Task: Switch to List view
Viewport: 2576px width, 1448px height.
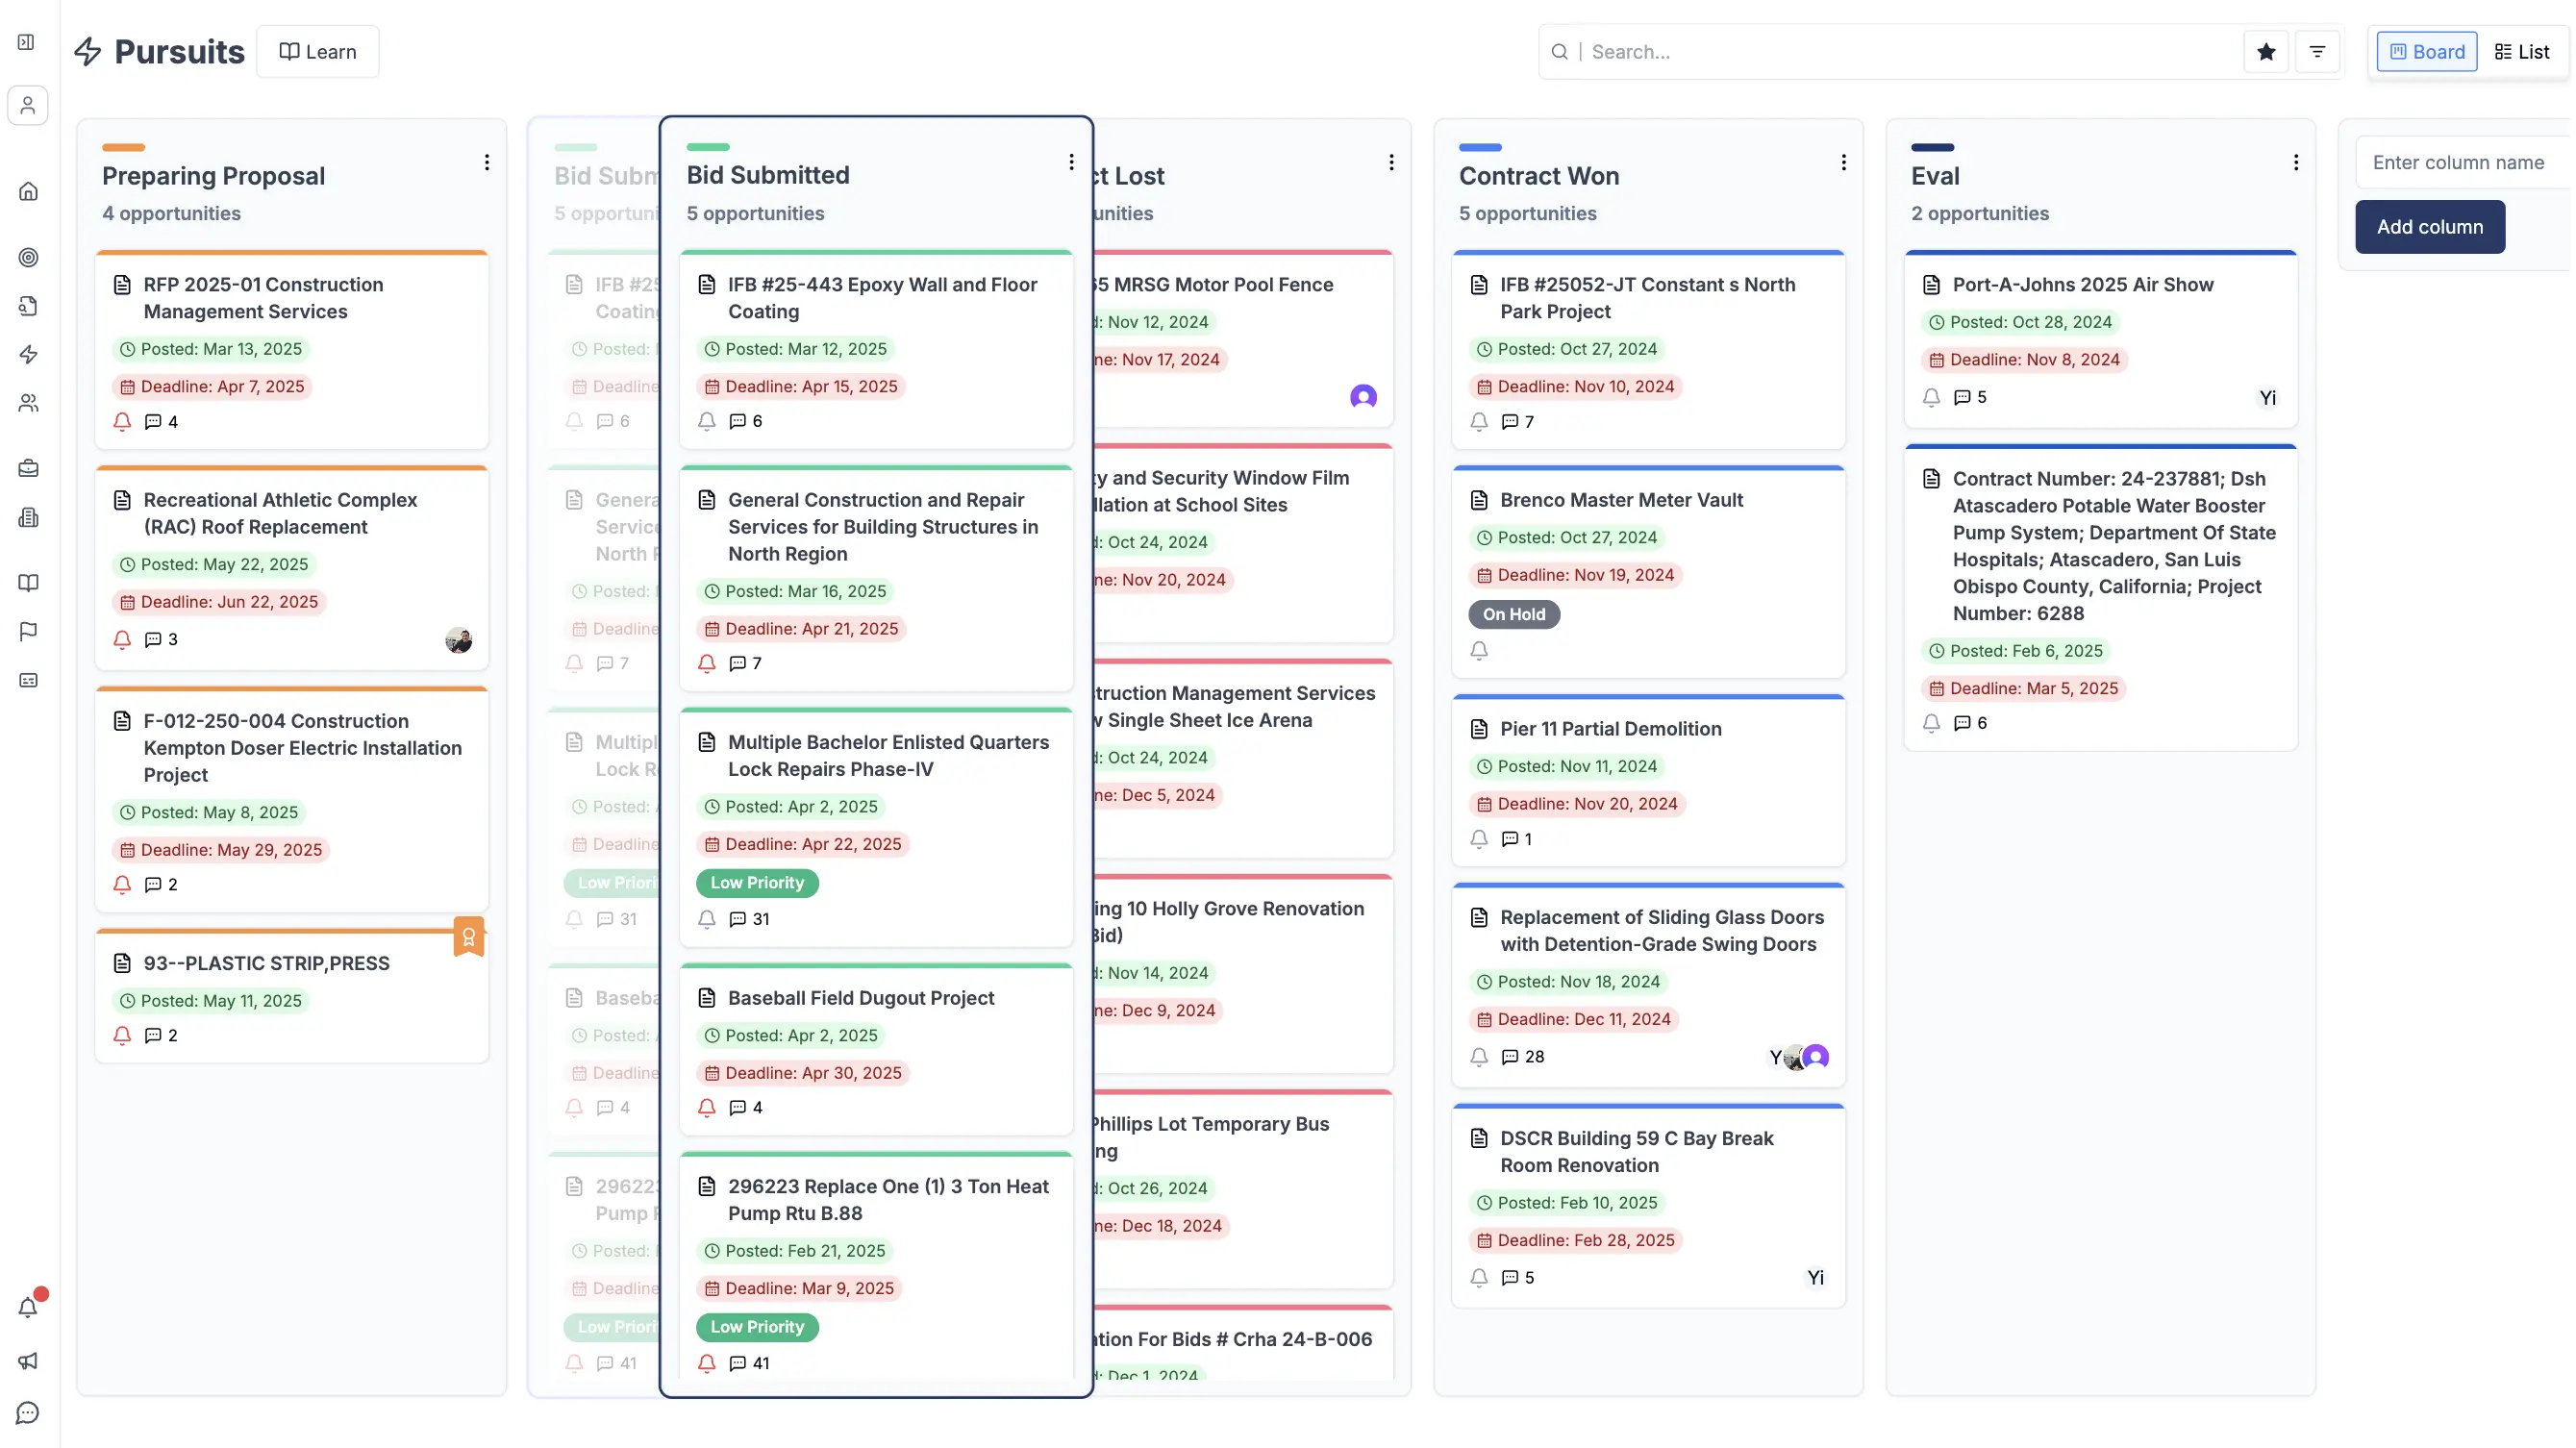Action: click(x=2522, y=52)
